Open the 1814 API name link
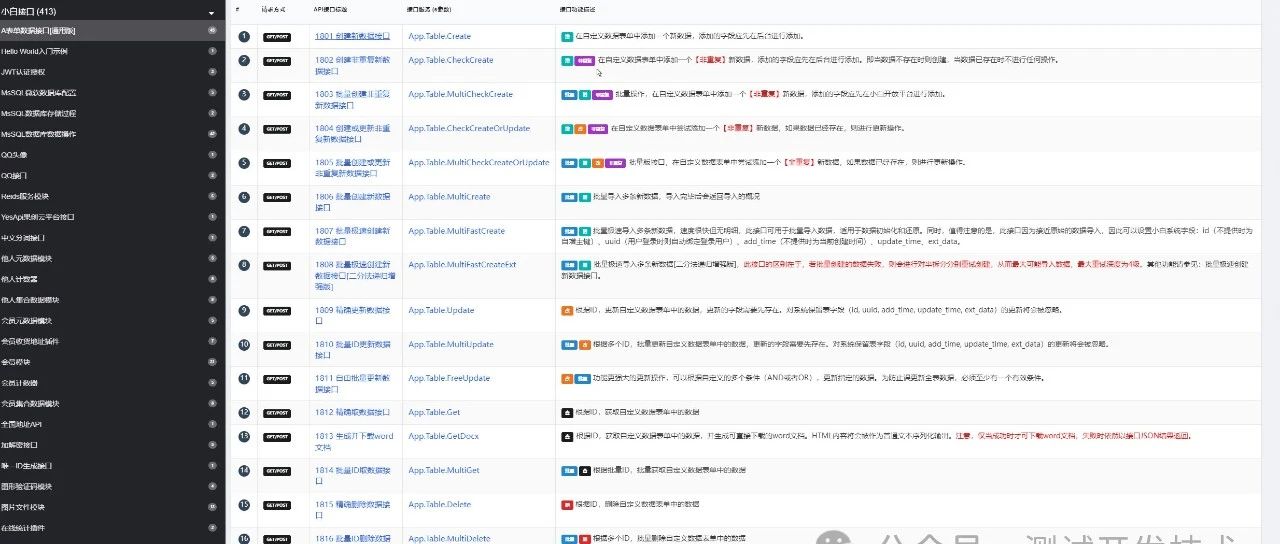Image resolution: width=1280 pixels, height=544 pixels. [353, 475]
